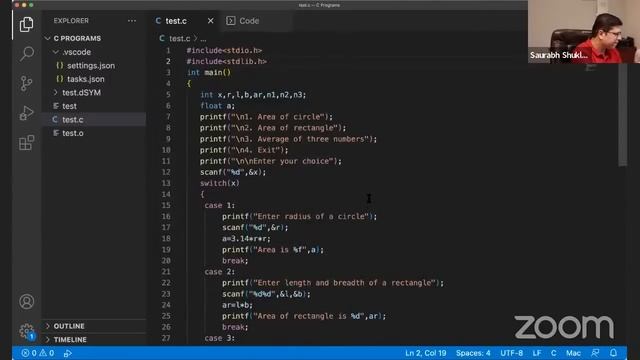
Task: Change end of line sequence LF
Action: click(537, 353)
